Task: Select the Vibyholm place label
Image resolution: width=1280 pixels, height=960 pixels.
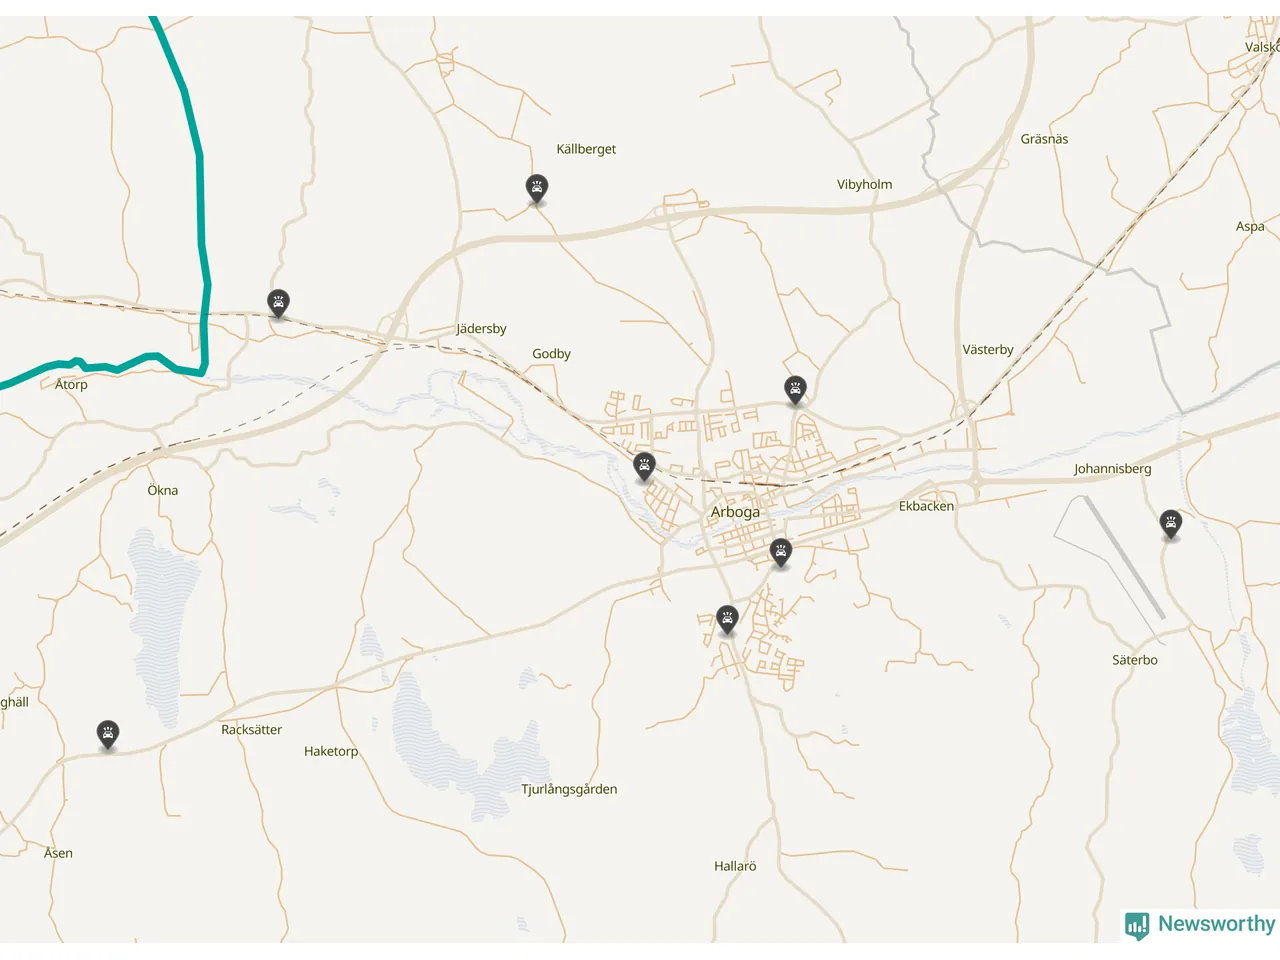Action: pos(865,184)
